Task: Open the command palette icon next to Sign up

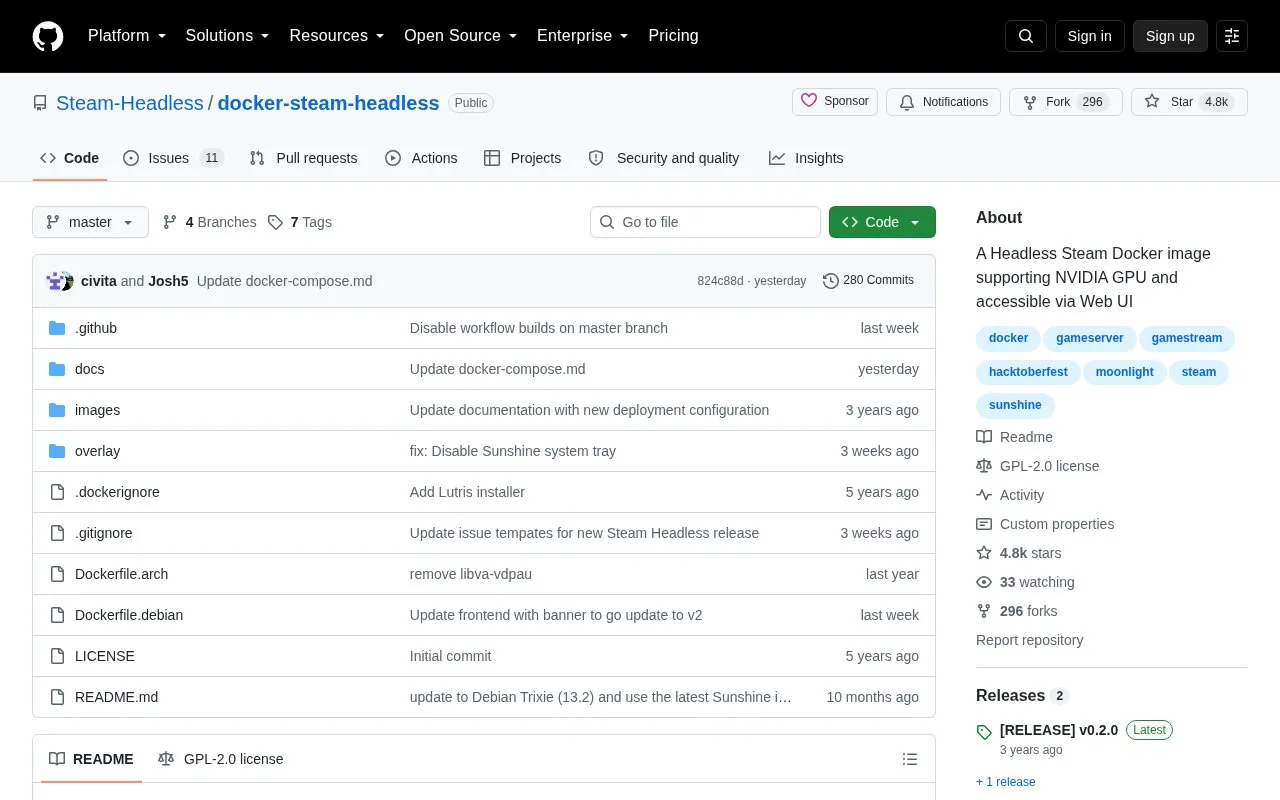Action: click(x=1232, y=36)
